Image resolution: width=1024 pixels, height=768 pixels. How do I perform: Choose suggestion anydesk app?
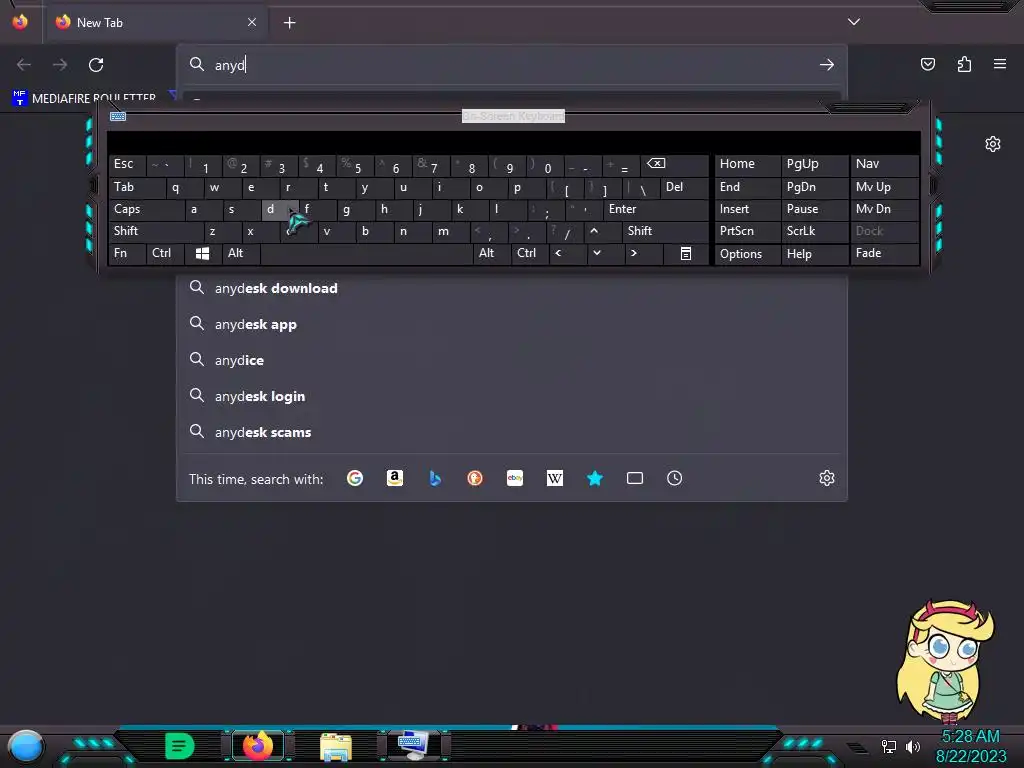coord(512,324)
